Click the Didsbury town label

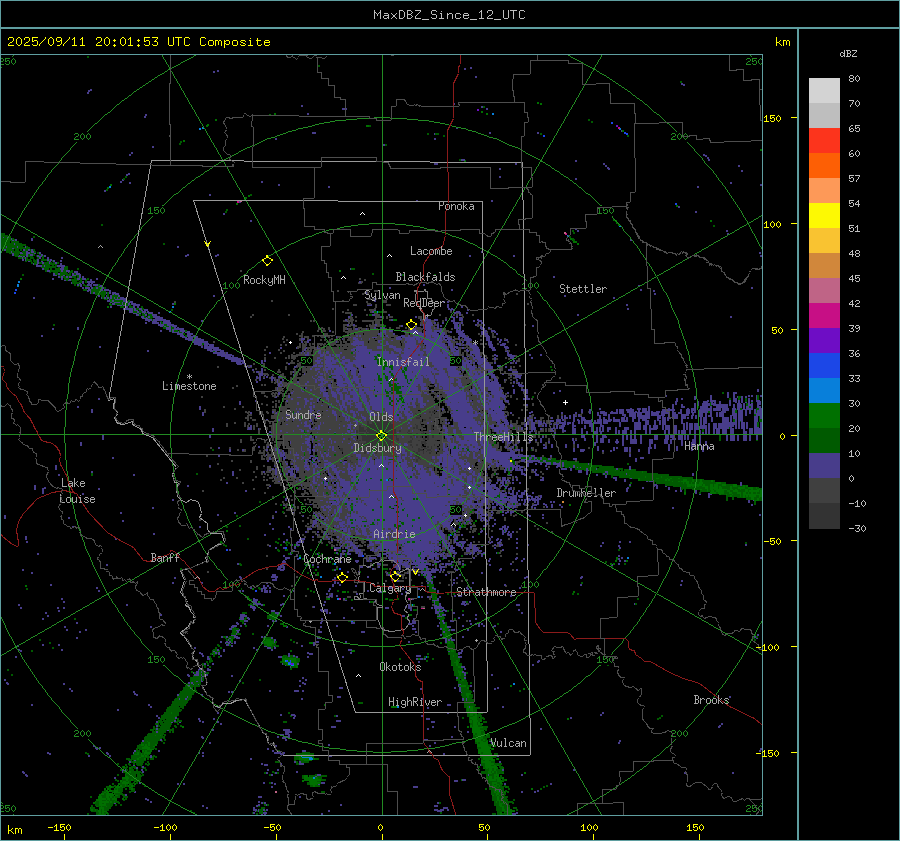point(377,448)
